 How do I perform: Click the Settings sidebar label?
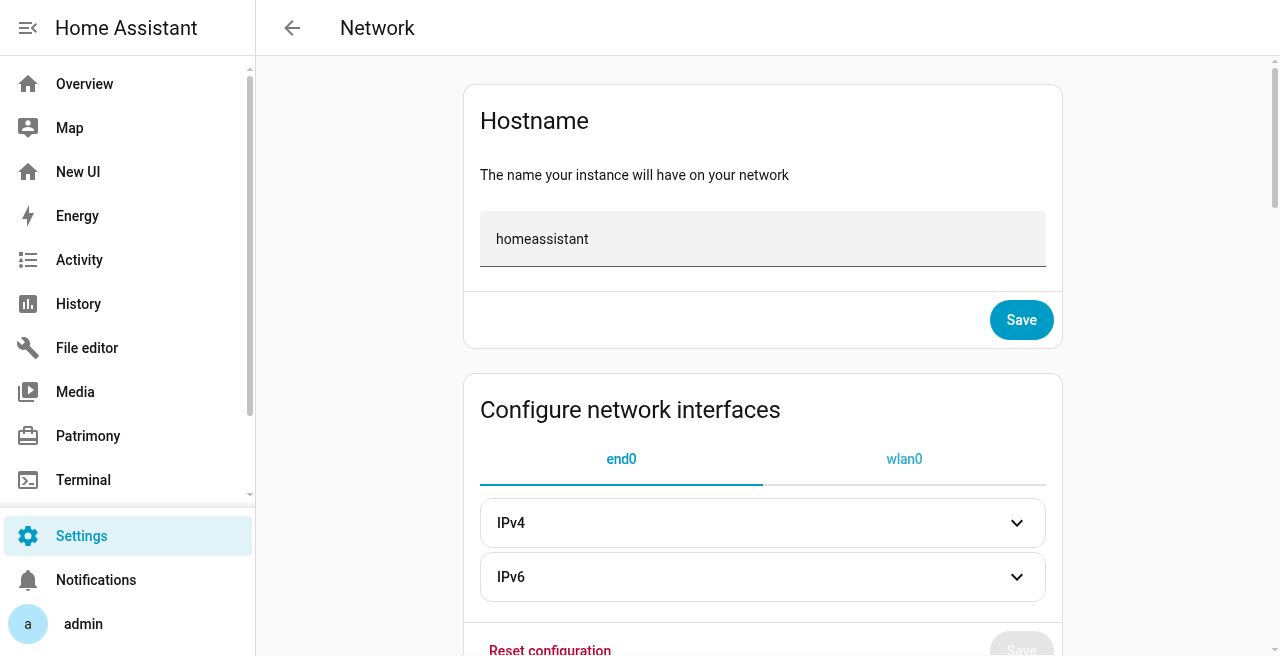82,536
